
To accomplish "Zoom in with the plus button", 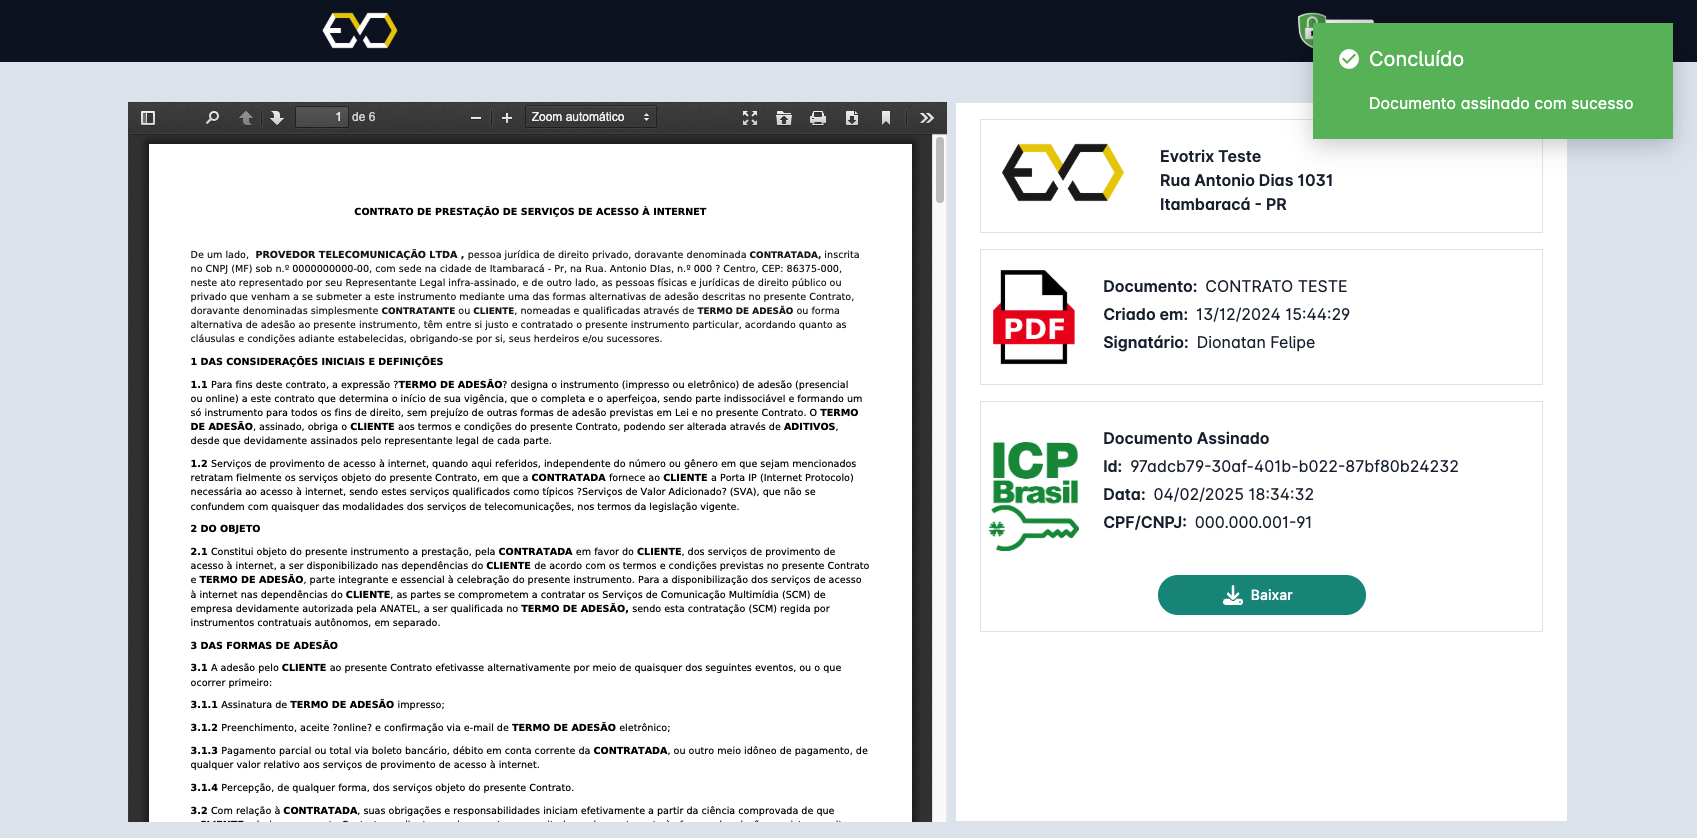I will [x=507, y=118].
